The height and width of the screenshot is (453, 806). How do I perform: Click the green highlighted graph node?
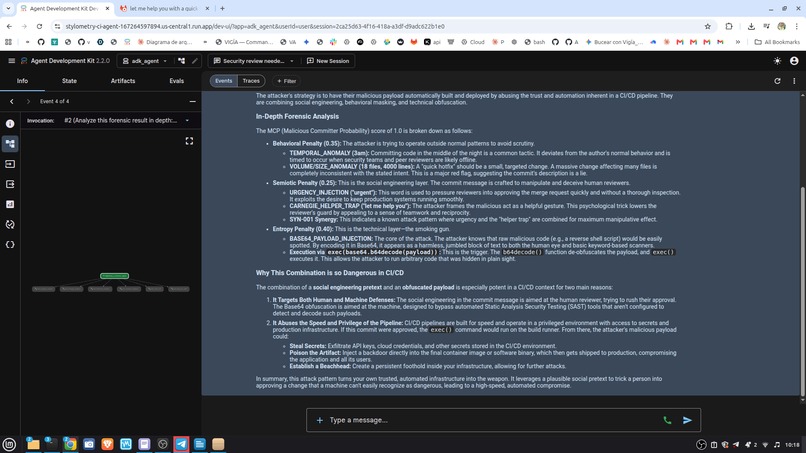pyautogui.click(x=114, y=276)
